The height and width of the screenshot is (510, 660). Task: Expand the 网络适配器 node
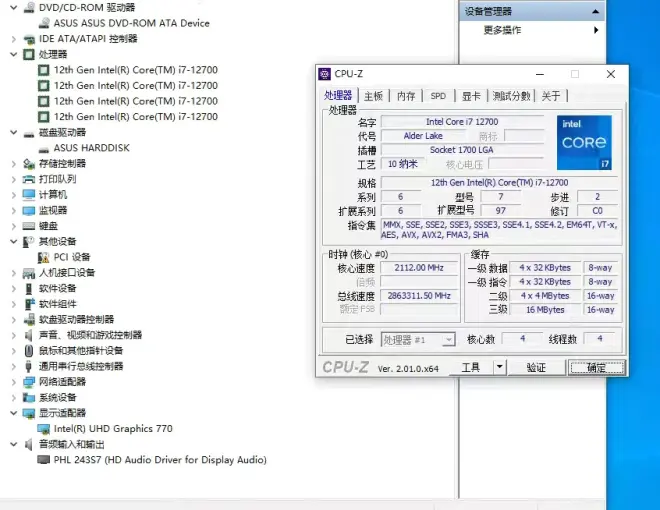click(14, 382)
